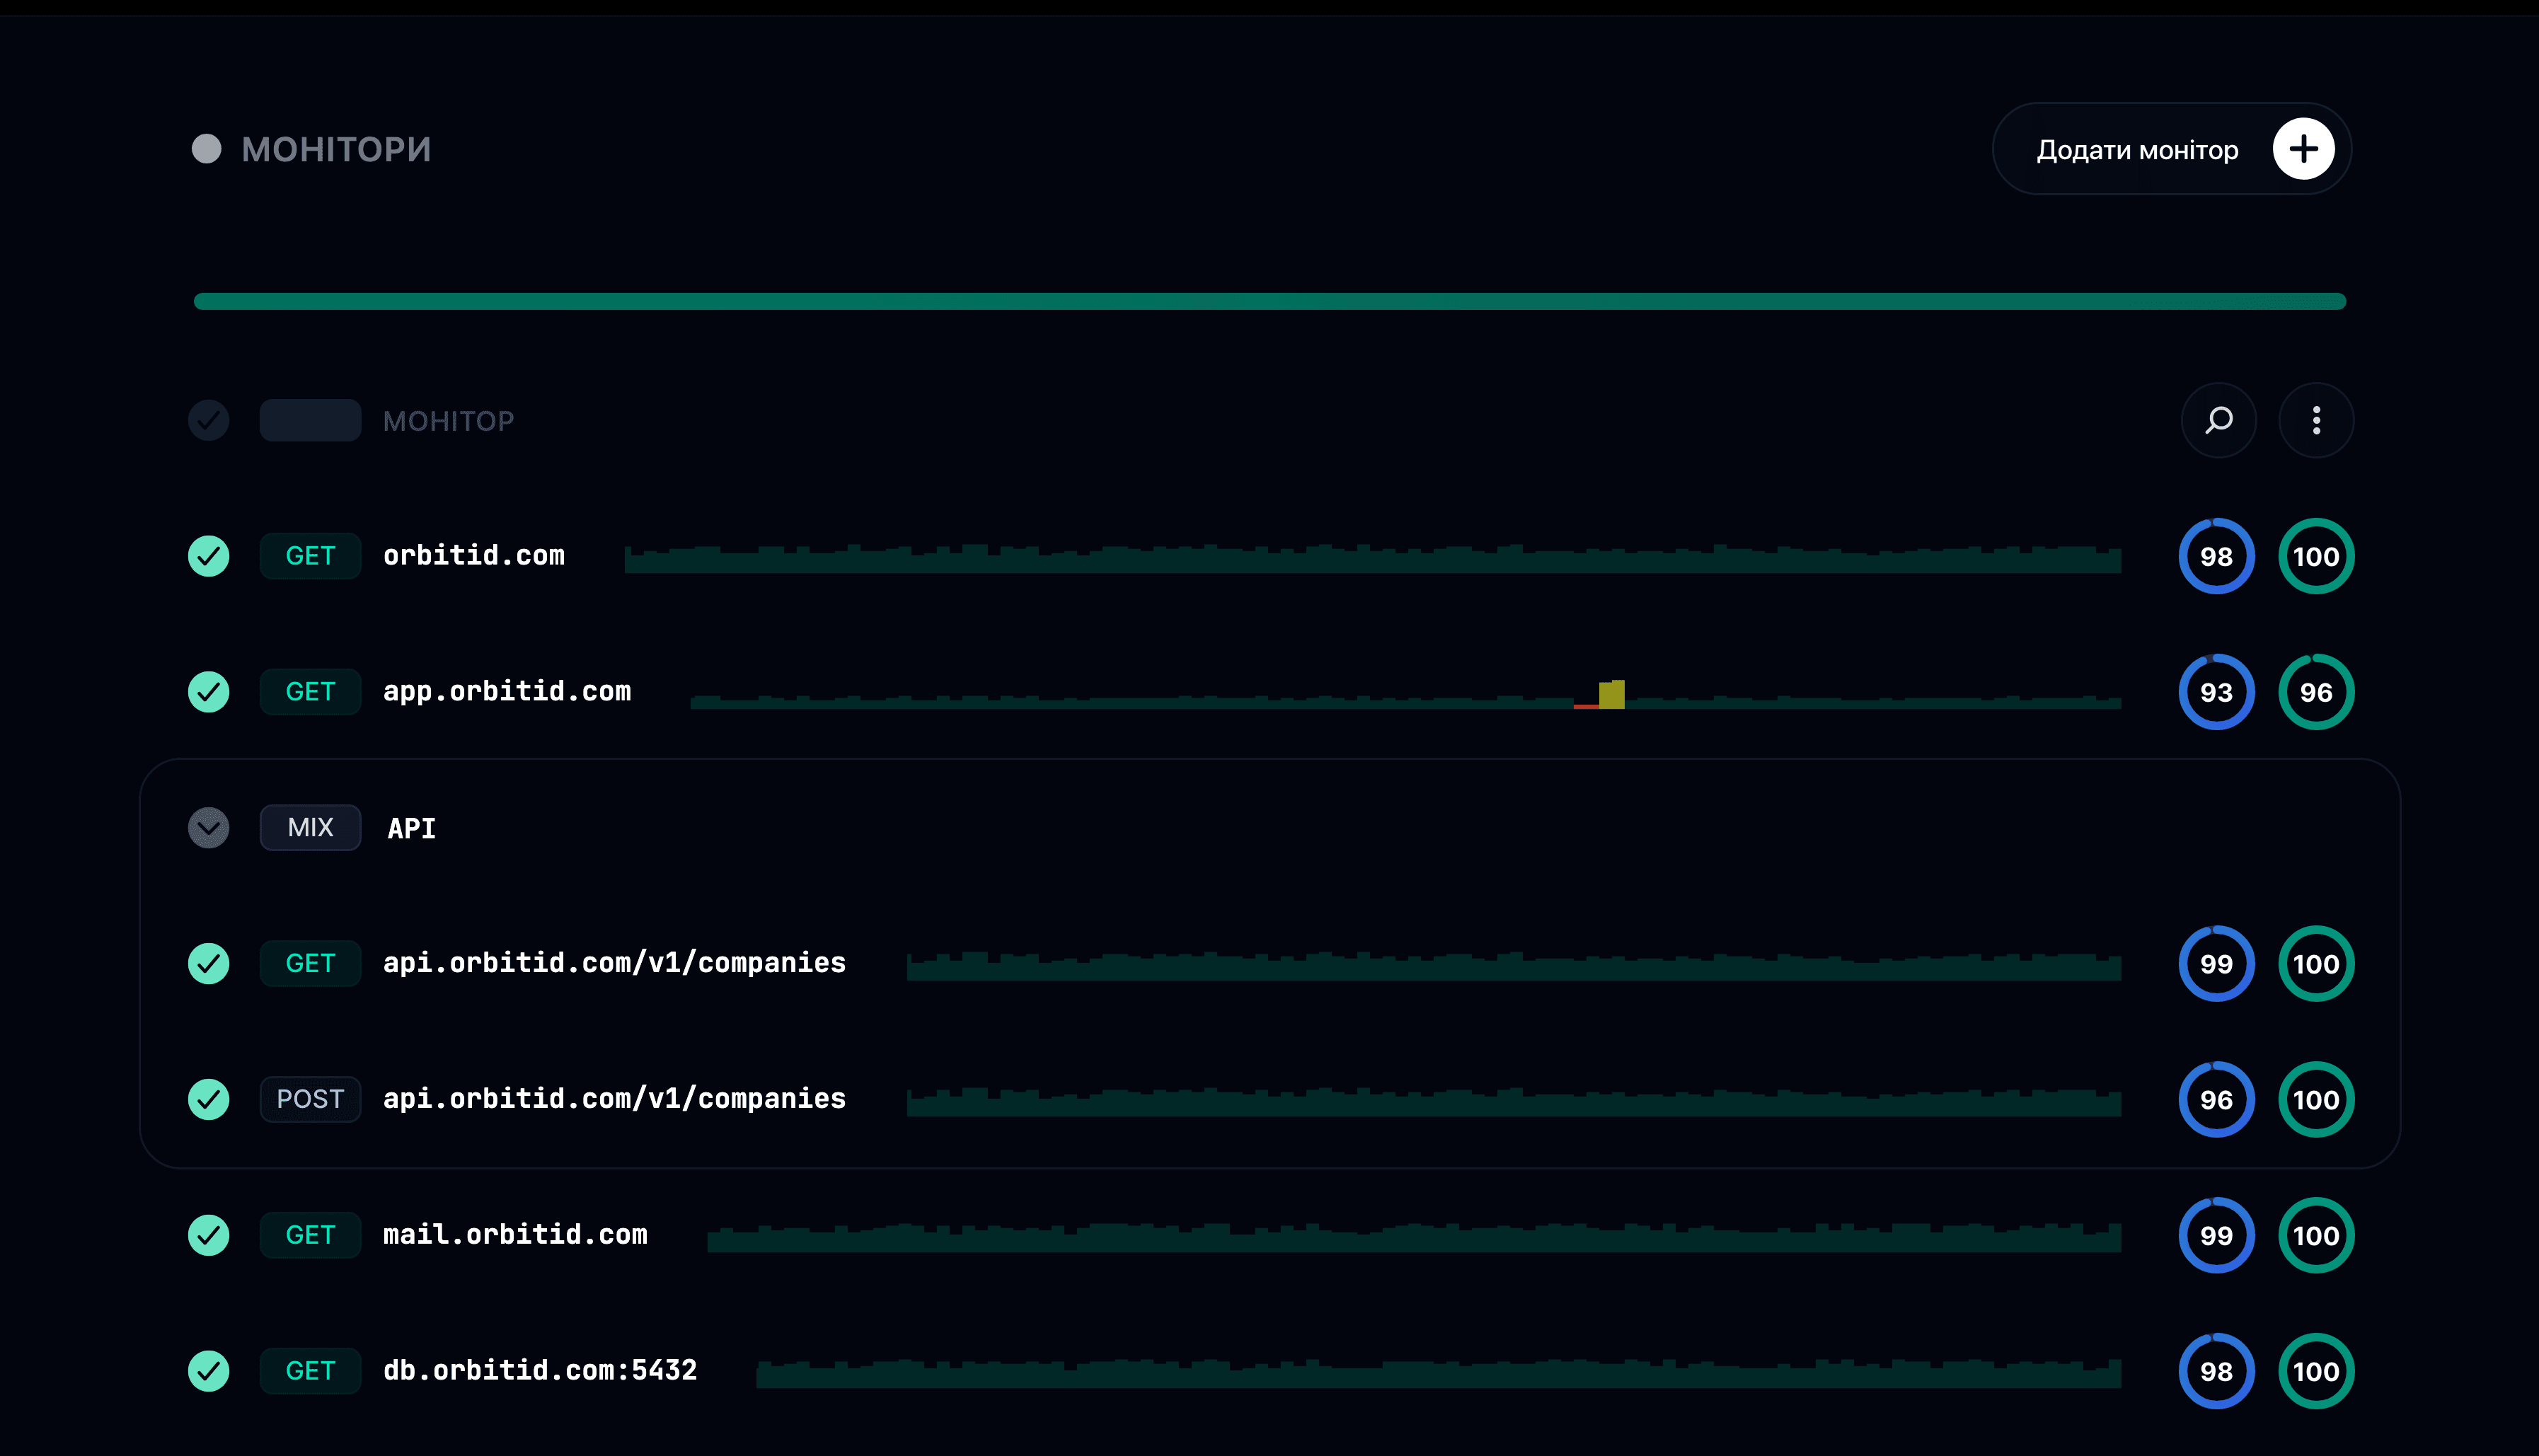The height and width of the screenshot is (1456, 2539).
Task: Open the mail.orbitid.com monitor link
Action: pos(515,1235)
